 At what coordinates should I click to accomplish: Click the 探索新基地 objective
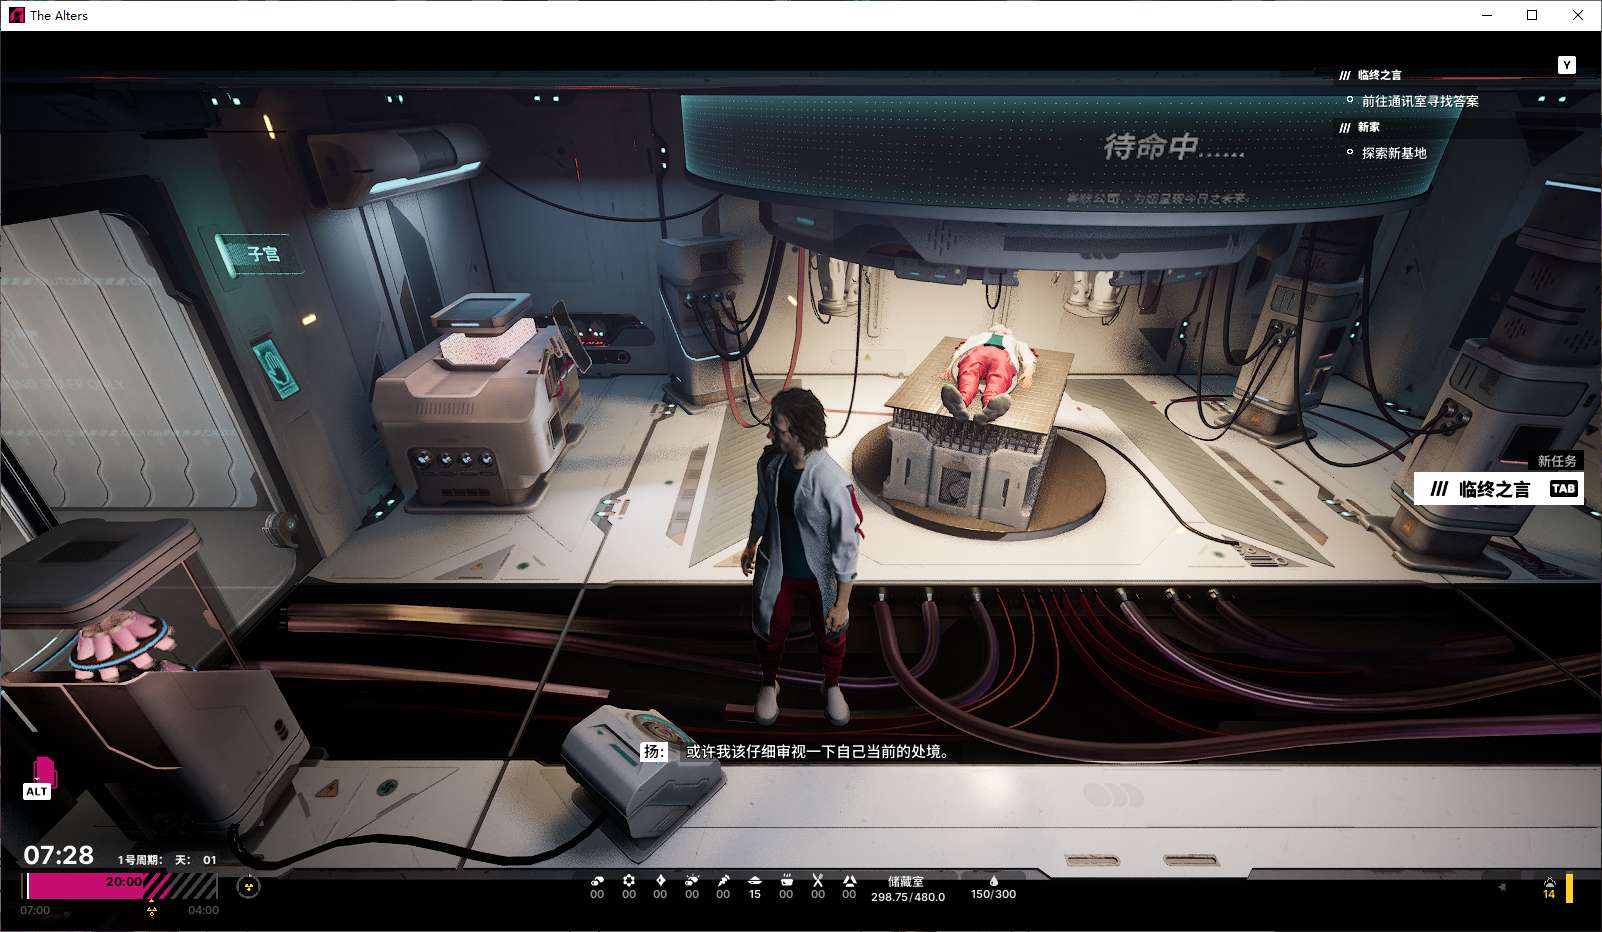(x=1394, y=153)
